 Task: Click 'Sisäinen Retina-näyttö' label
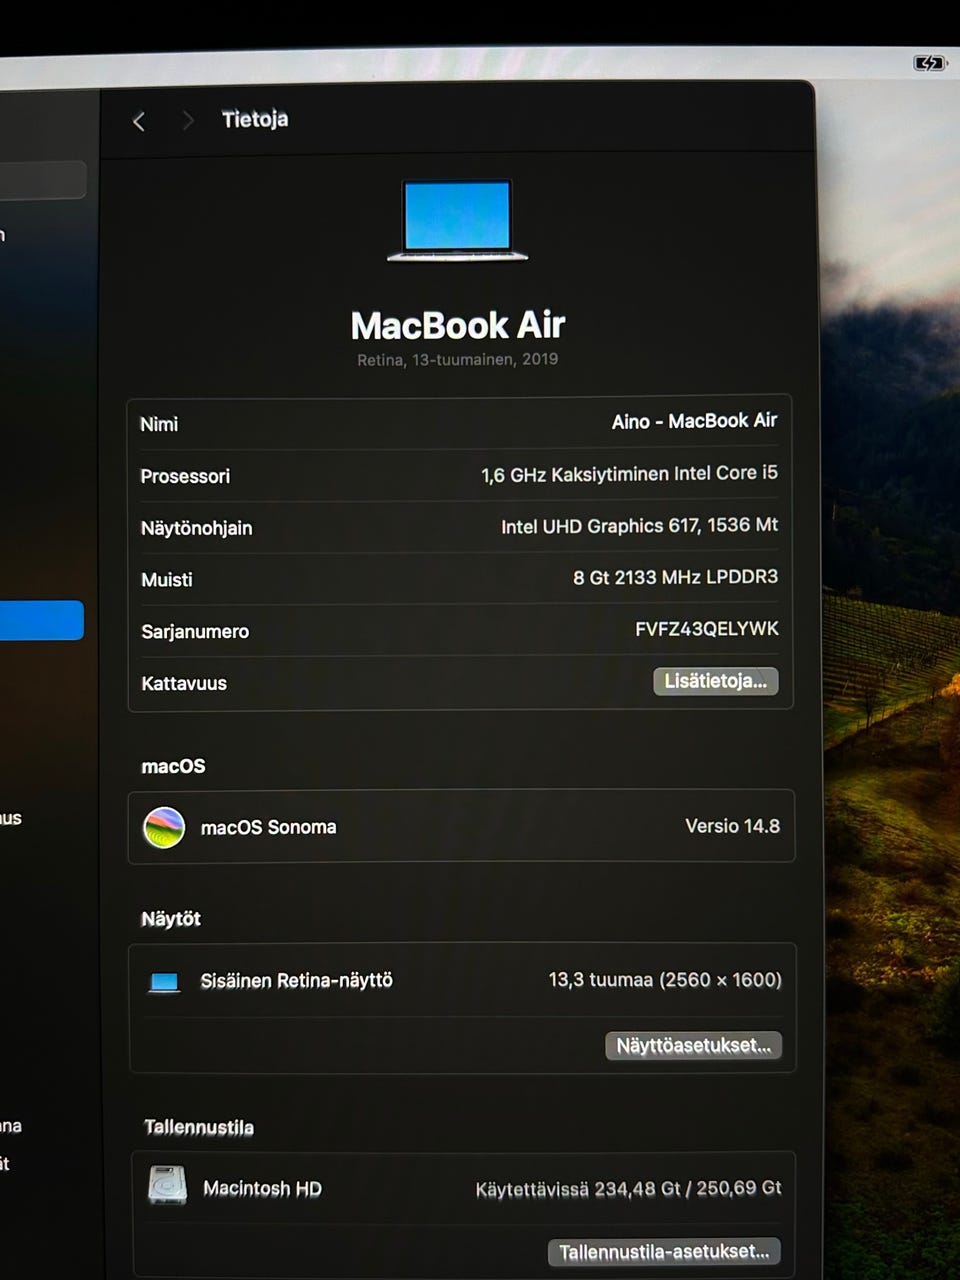tap(296, 981)
